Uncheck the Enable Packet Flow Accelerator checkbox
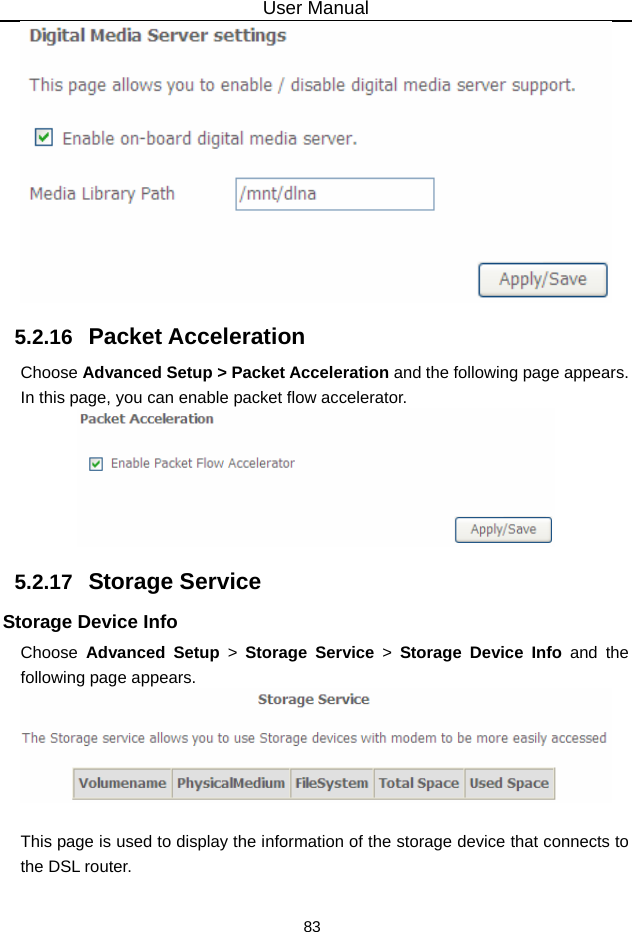632x932 pixels. click(96, 463)
